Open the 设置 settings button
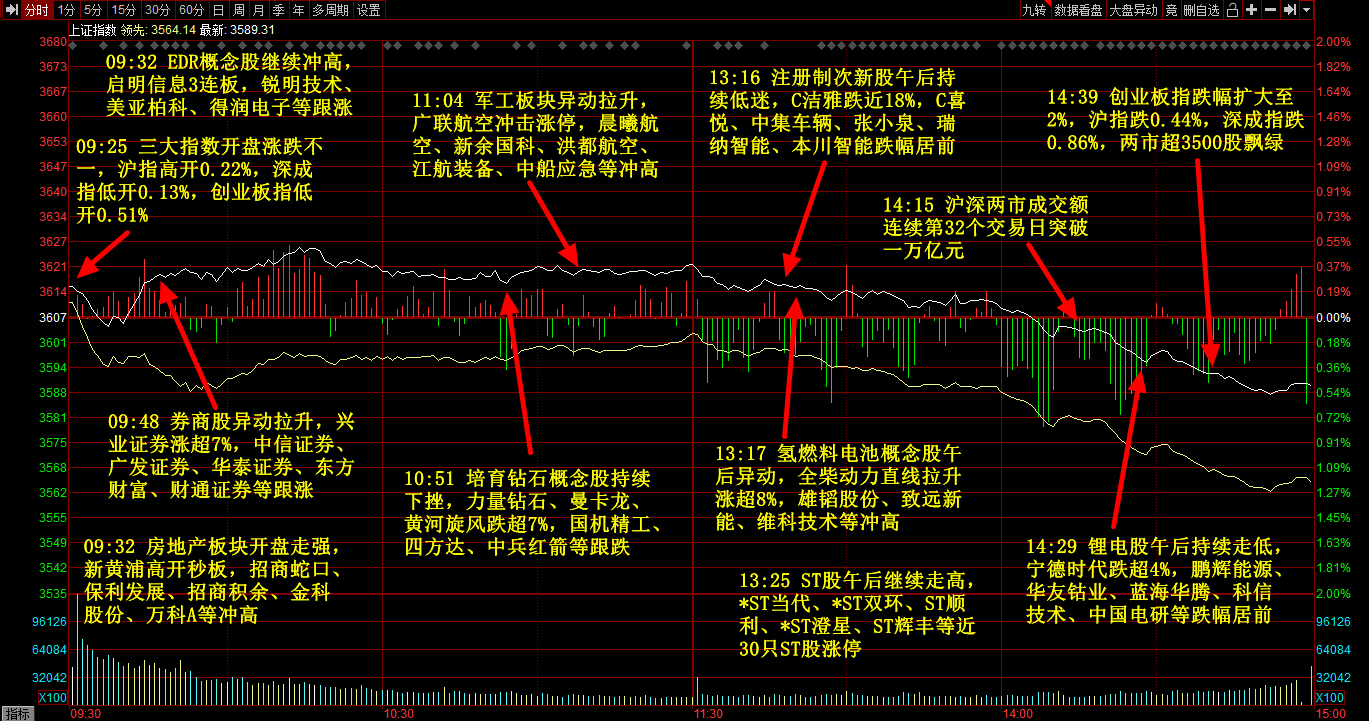The image size is (1369, 721). [x=368, y=10]
